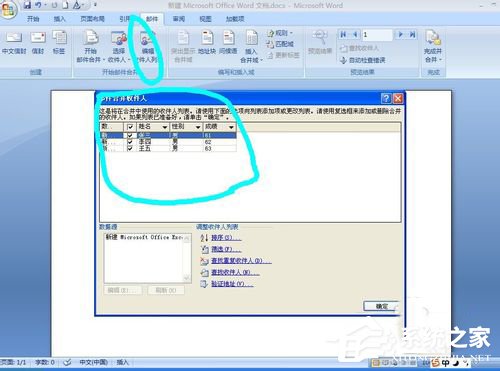Click the 标签 labels icon in the ribbon
The height and width of the screenshot is (371, 500).
tap(59, 37)
